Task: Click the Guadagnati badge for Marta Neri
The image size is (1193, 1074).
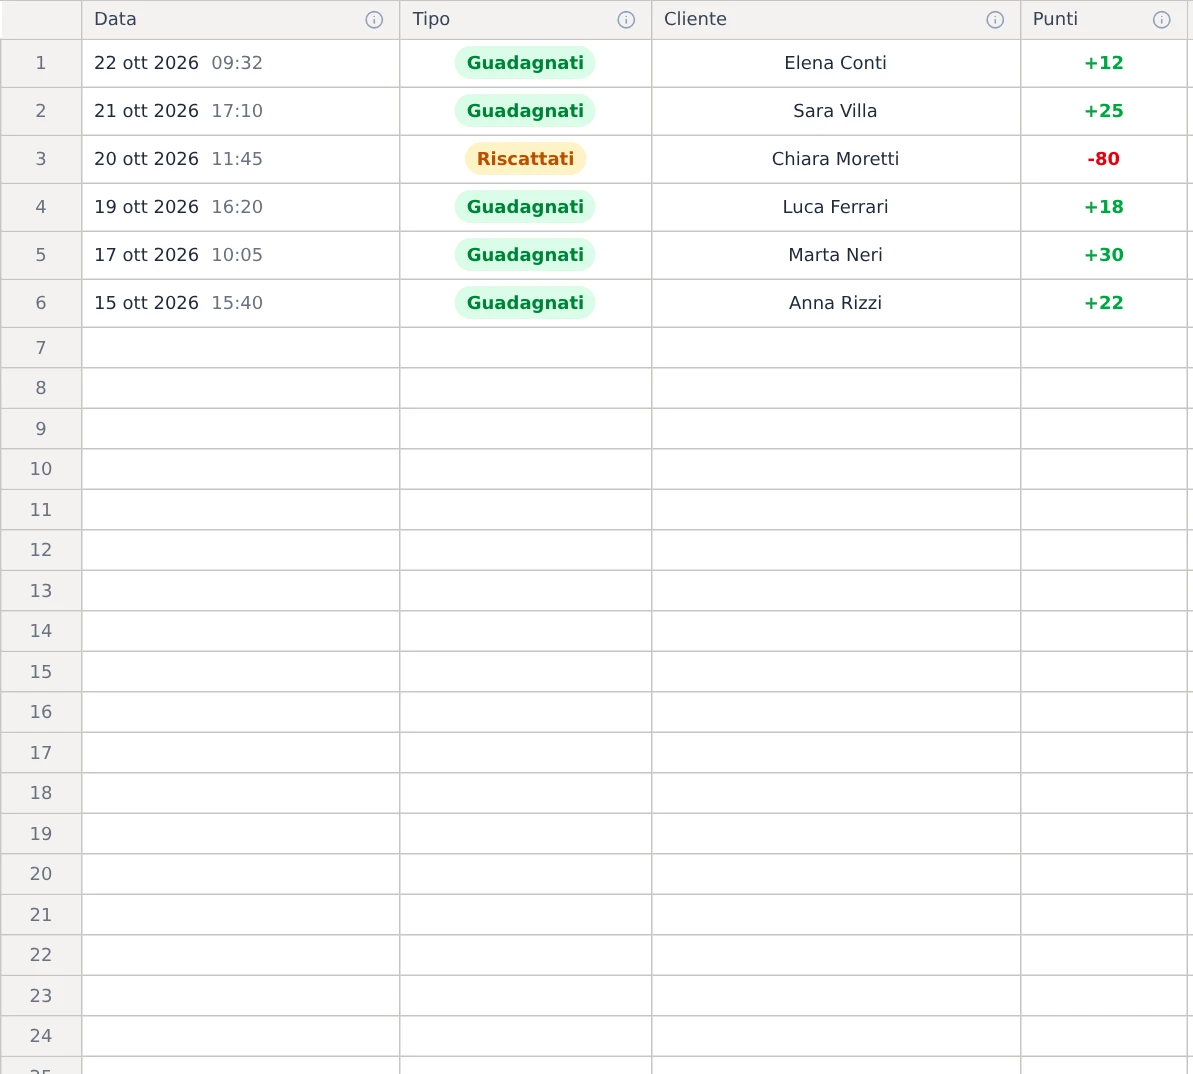Action: click(x=525, y=255)
